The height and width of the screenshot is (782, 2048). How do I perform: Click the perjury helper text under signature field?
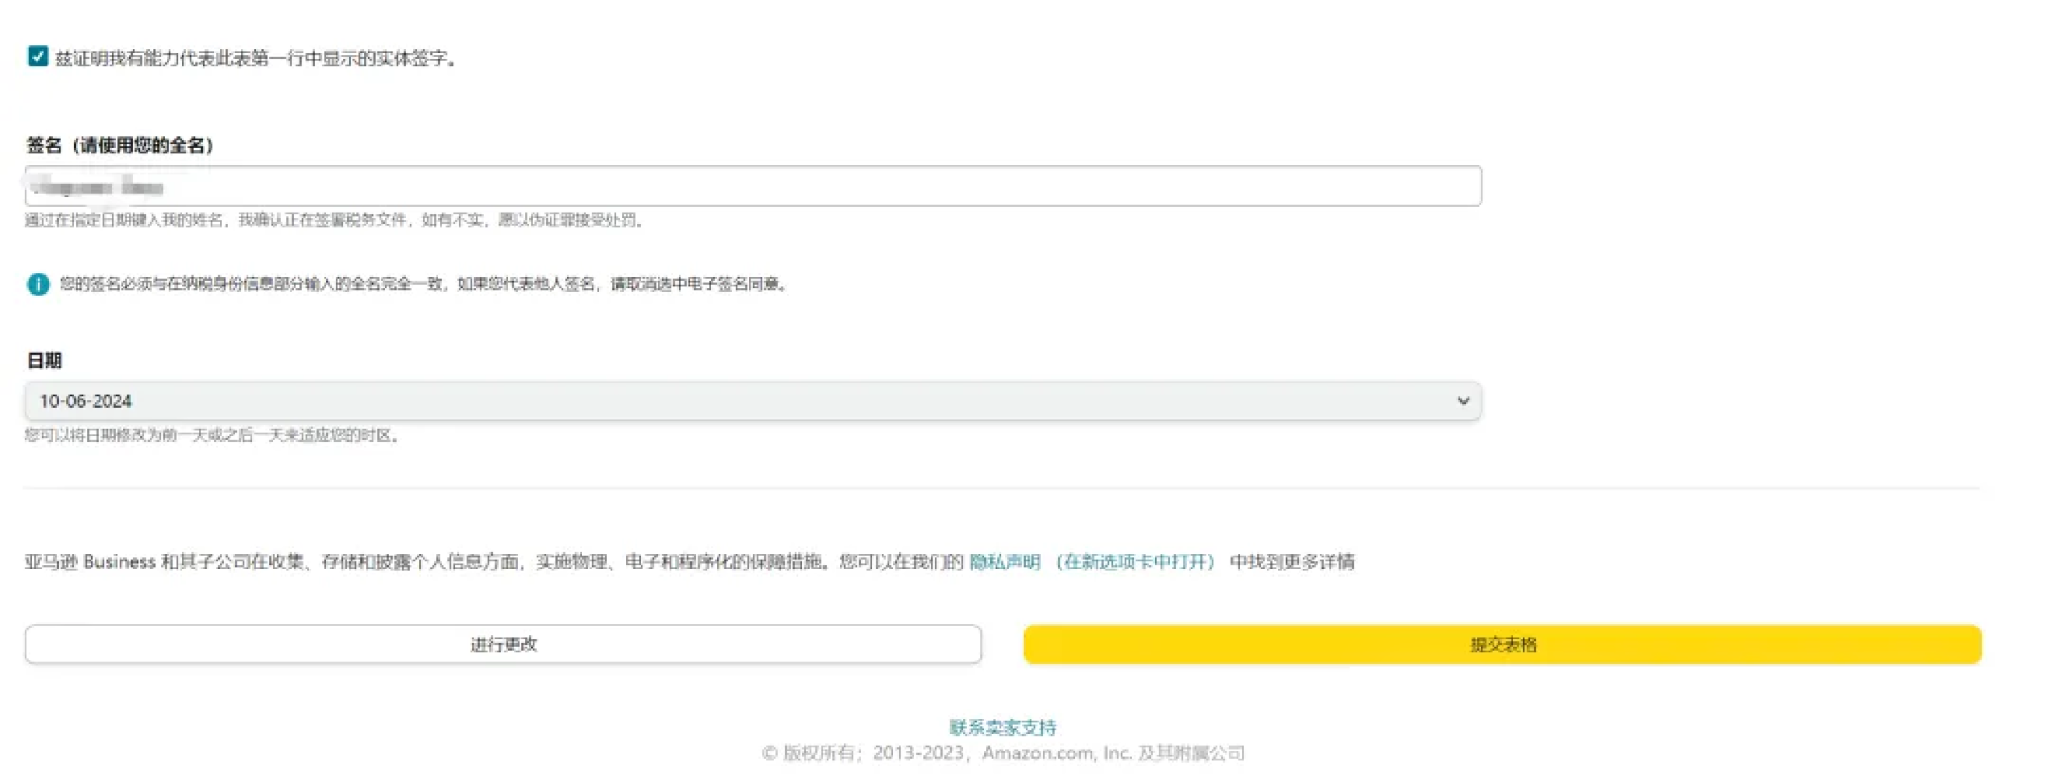(335, 220)
